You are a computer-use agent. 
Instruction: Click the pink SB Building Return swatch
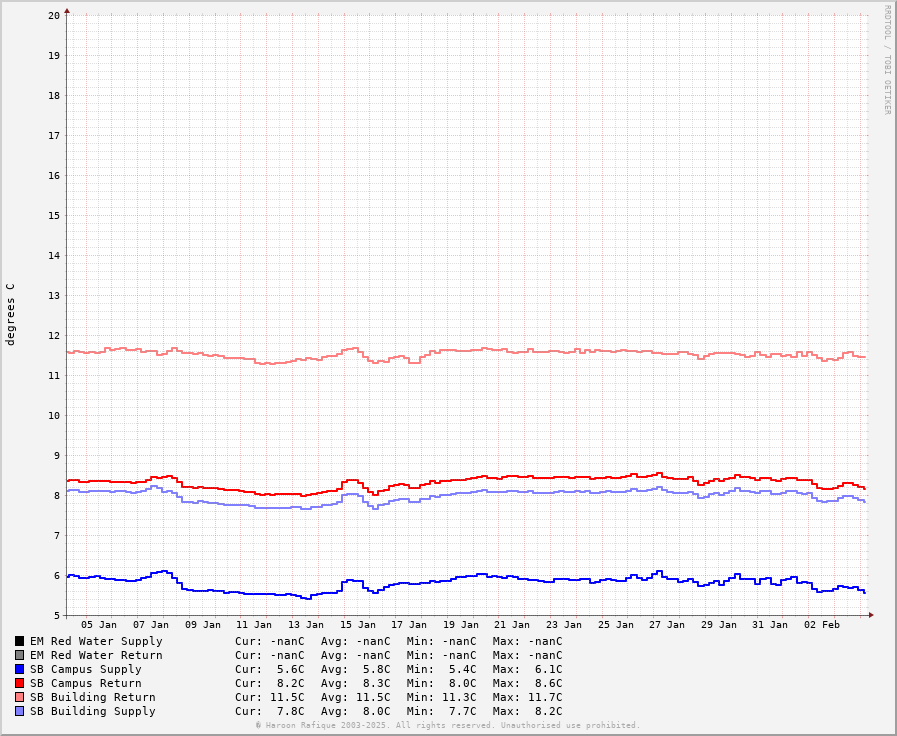pyautogui.click(x=19, y=697)
